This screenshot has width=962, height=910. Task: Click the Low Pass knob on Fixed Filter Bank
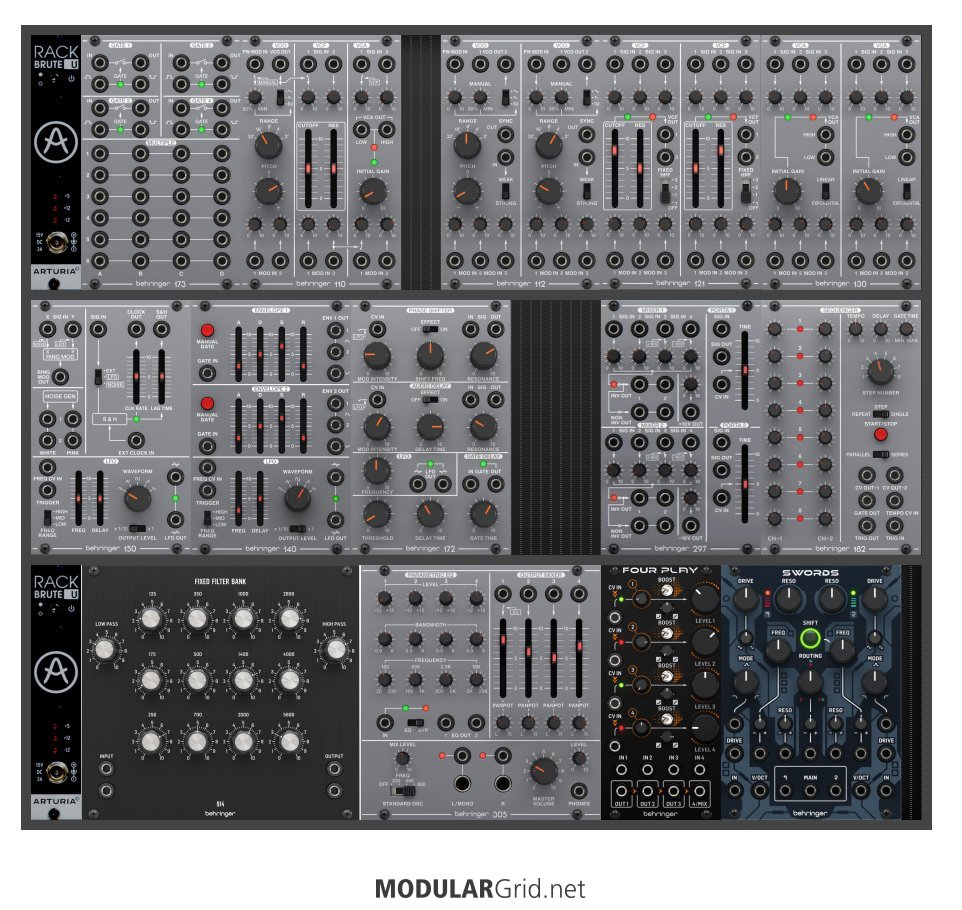(105, 649)
